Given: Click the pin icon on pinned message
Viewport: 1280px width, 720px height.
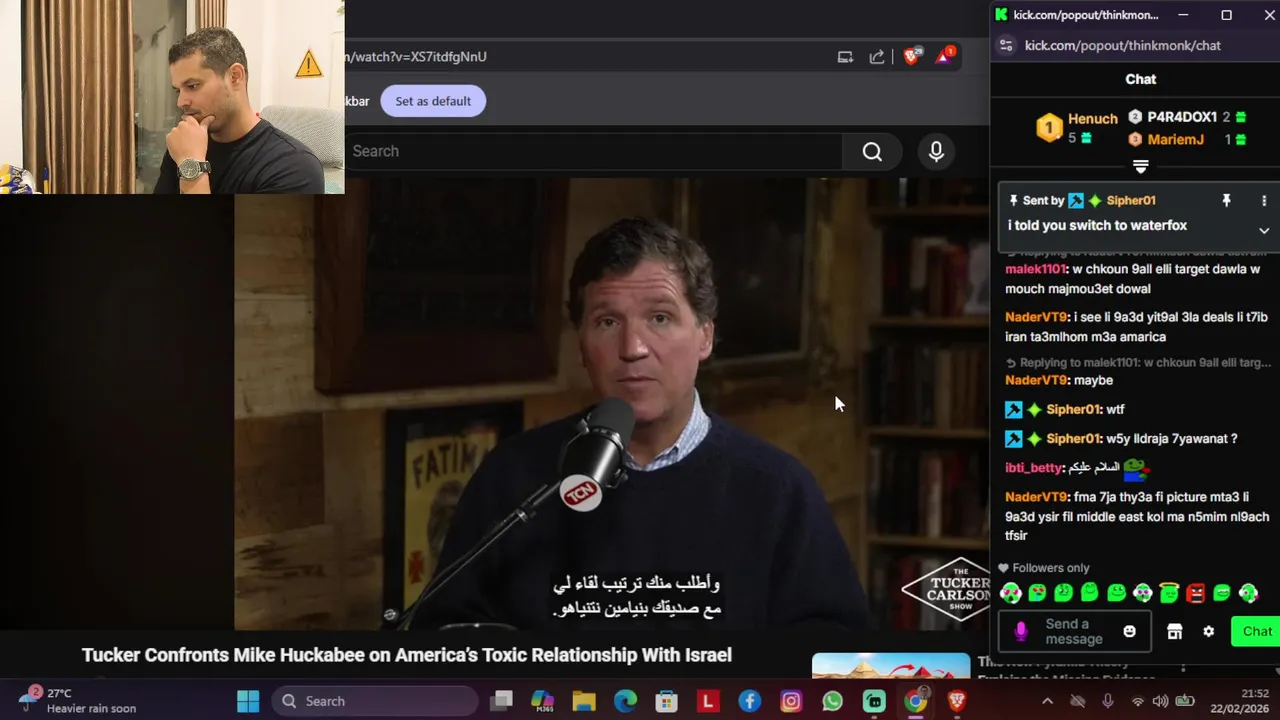Looking at the screenshot, I should tap(1226, 200).
